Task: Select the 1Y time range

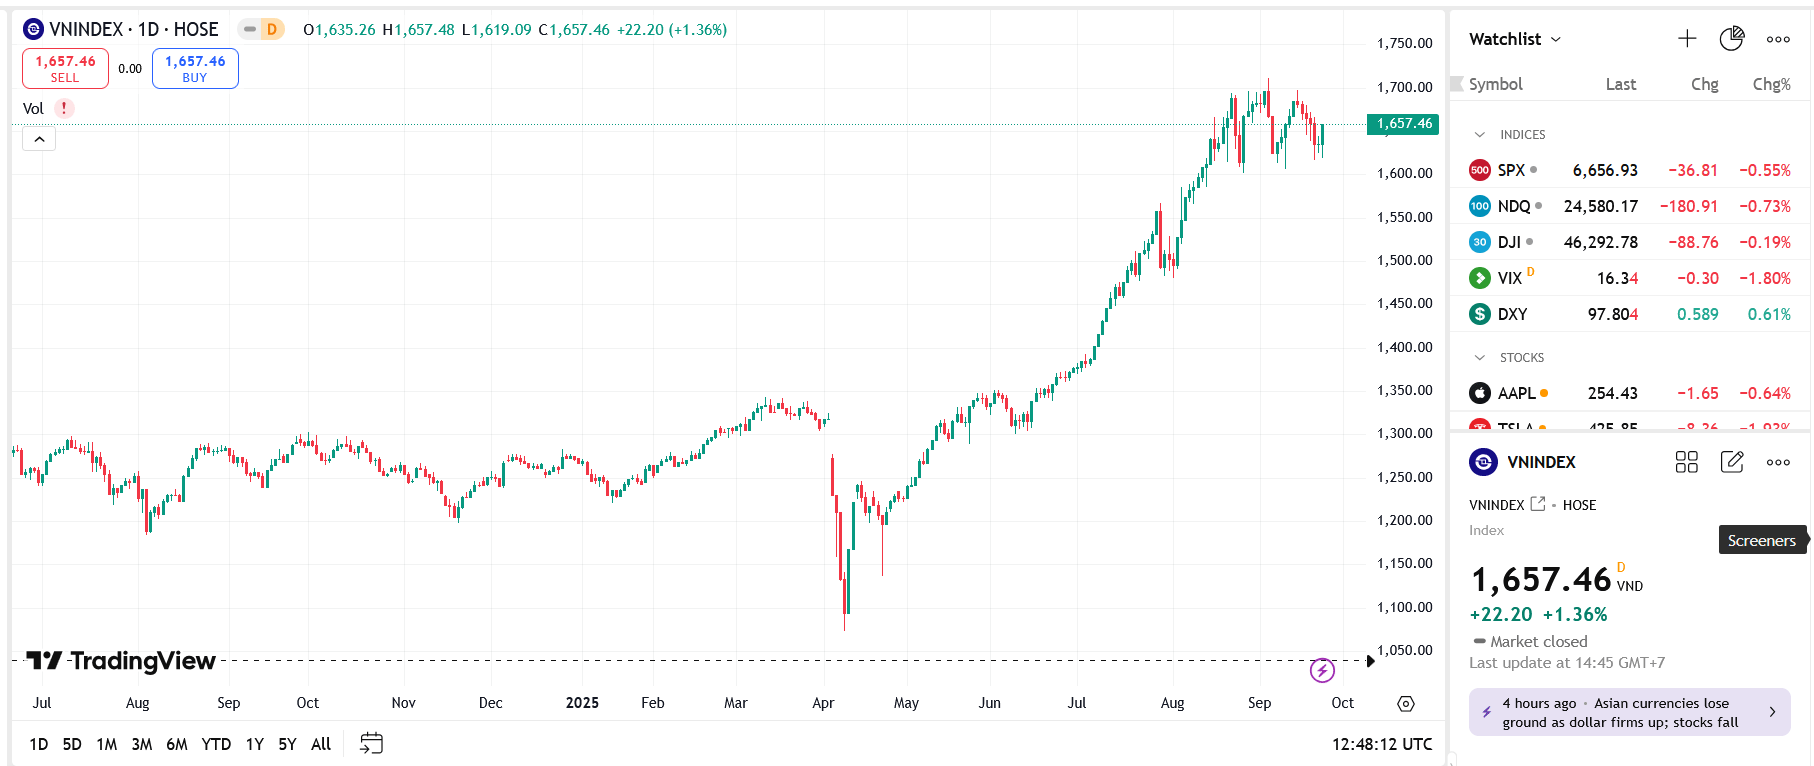Action: click(255, 744)
